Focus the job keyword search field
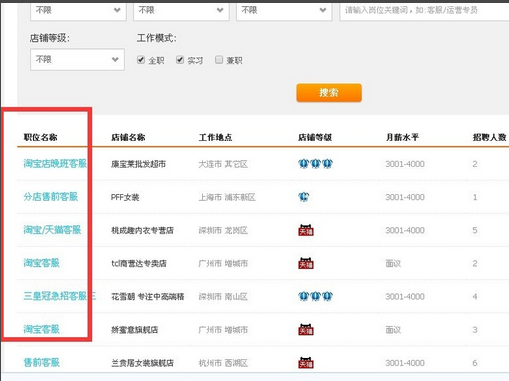 (424, 11)
